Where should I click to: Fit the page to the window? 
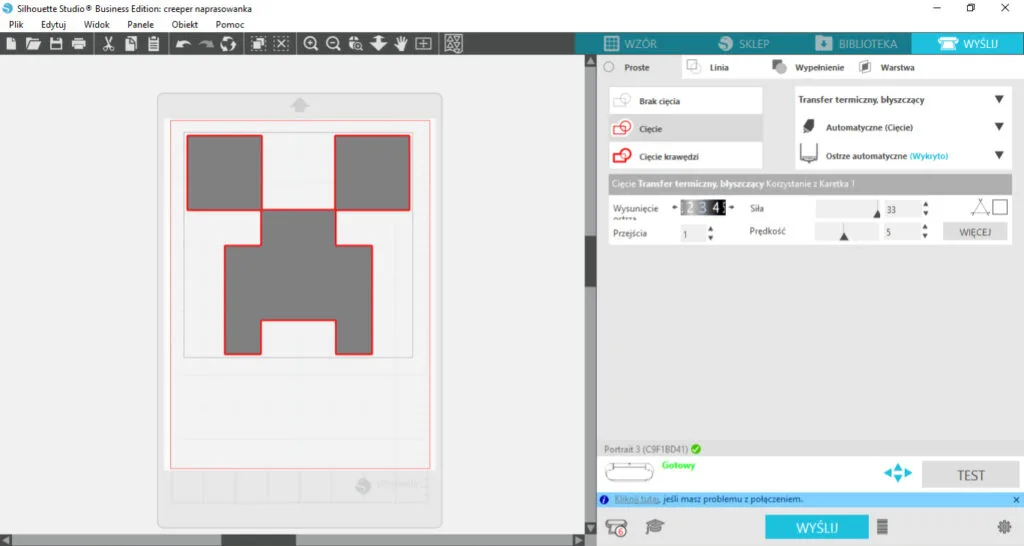(x=423, y=44)
